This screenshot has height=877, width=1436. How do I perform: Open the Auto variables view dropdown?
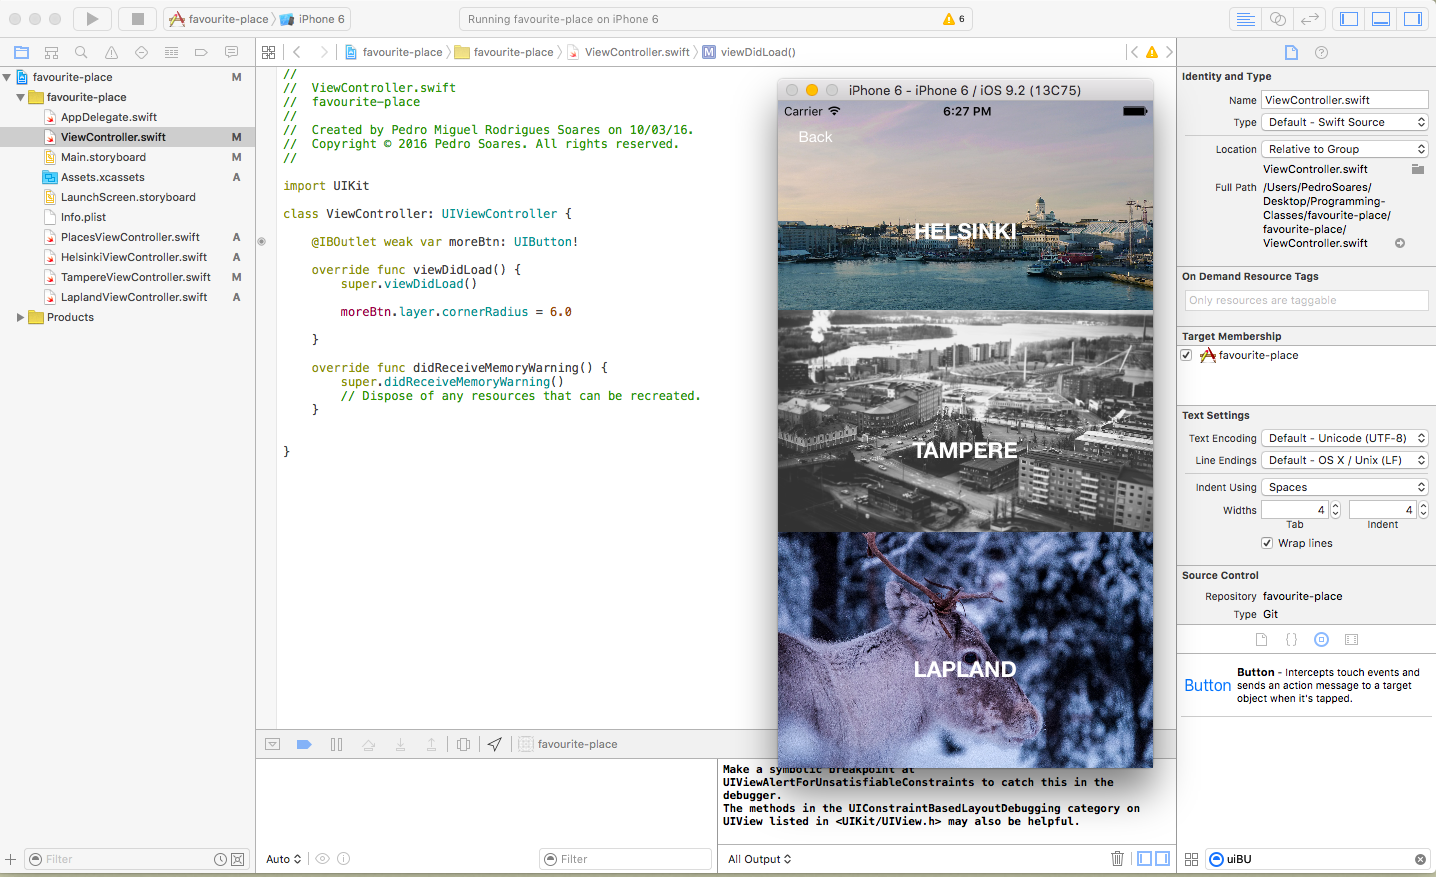point(283,859)
